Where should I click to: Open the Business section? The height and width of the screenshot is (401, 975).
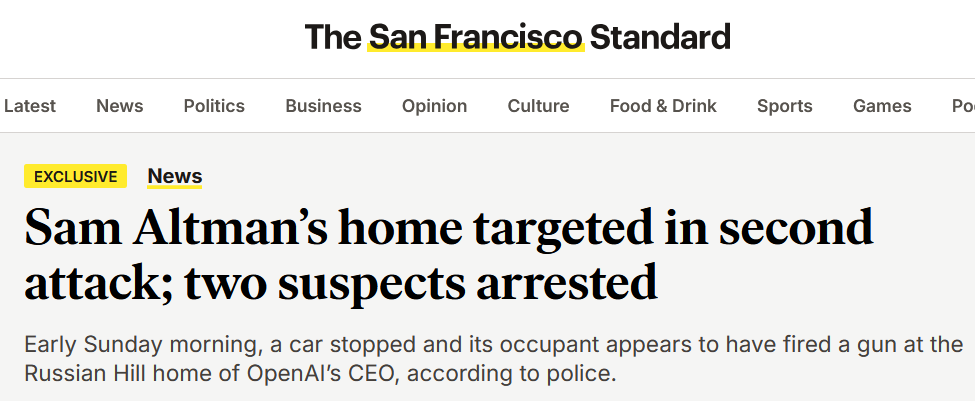point(323,106)
